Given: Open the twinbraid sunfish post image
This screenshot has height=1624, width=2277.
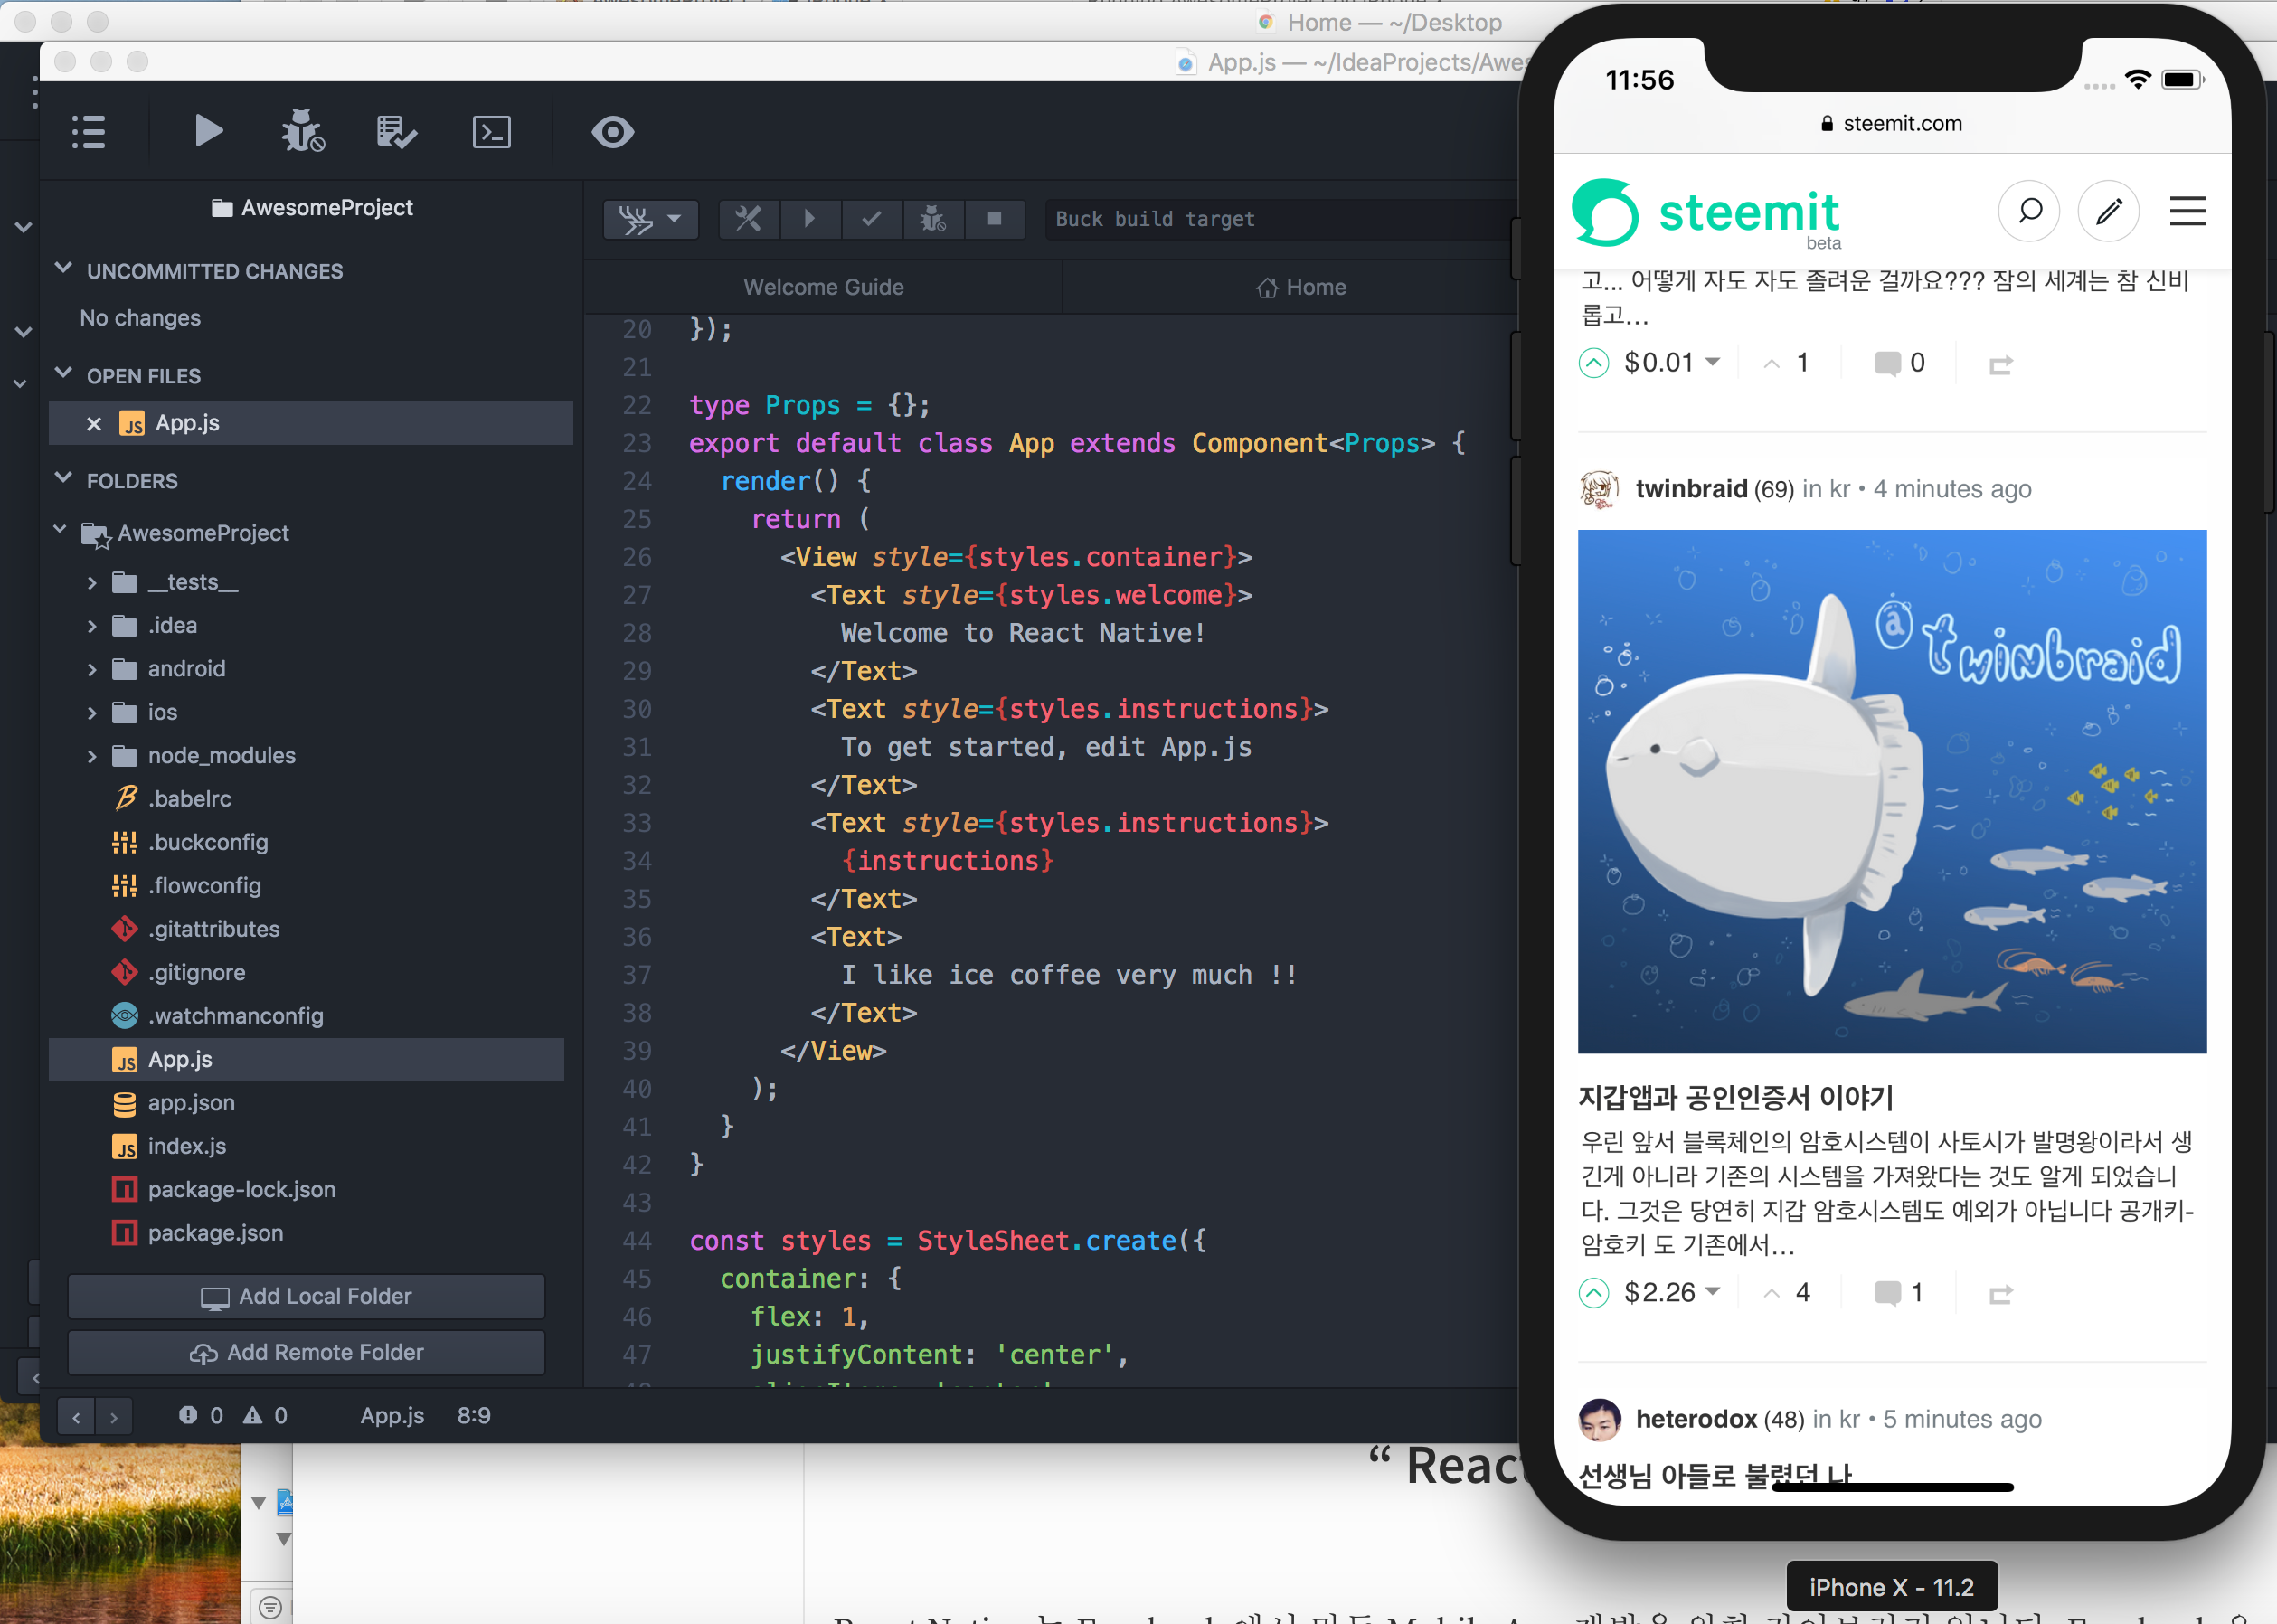Looking at the screenshot, I should tap(1891, 791).
